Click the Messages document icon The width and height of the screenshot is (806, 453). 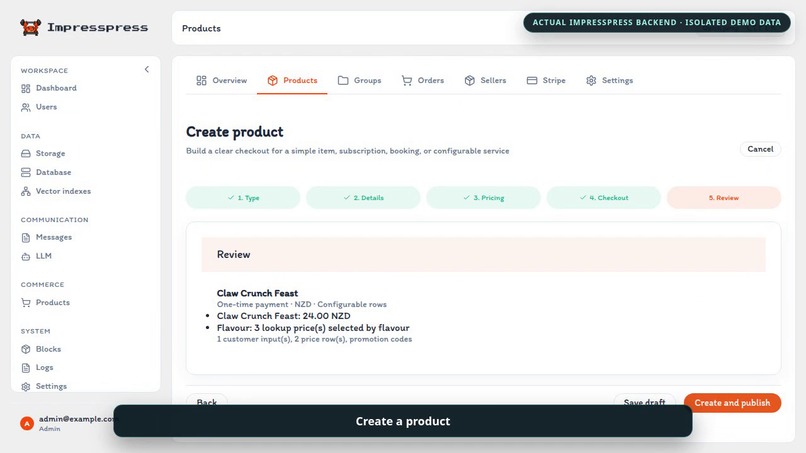point(26,238)
